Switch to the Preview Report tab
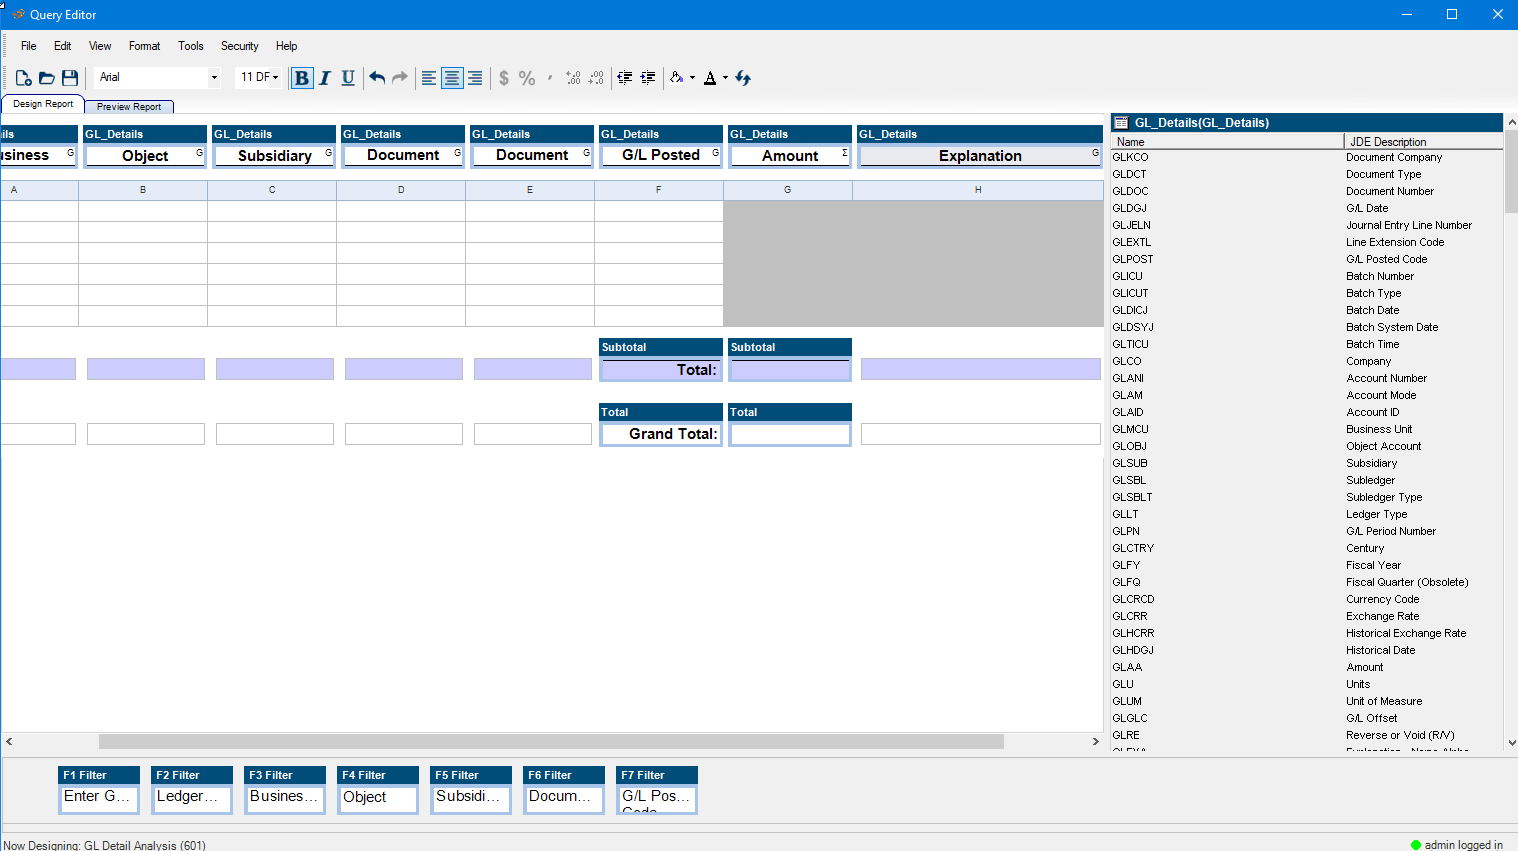Image resolution: width=1518 pixels, height=851 pixels. tap(128, 106)
